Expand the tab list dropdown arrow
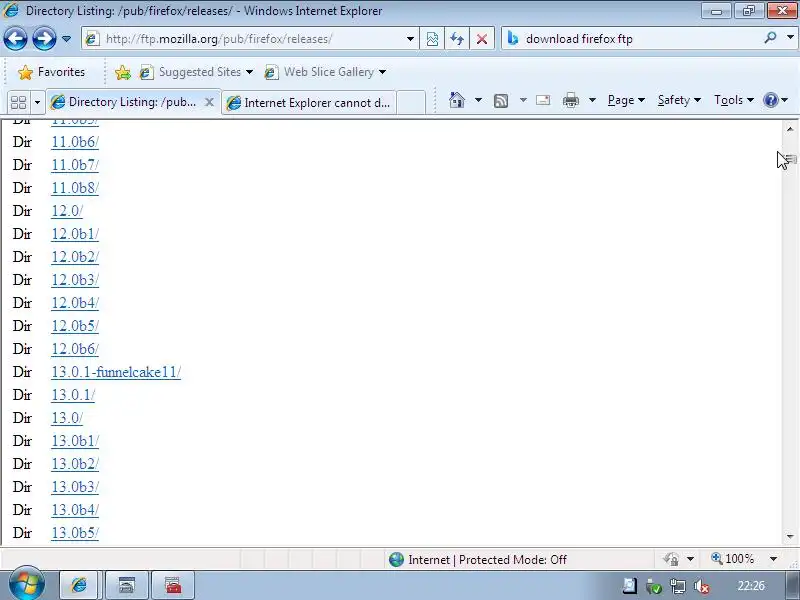Image resolution: width=800 pixels, height=600 pixels. point(37,103)
